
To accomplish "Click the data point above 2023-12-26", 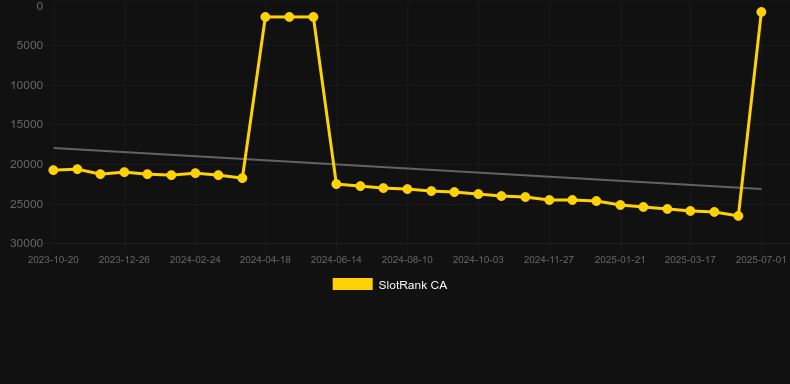I will [x=124, y=172].
